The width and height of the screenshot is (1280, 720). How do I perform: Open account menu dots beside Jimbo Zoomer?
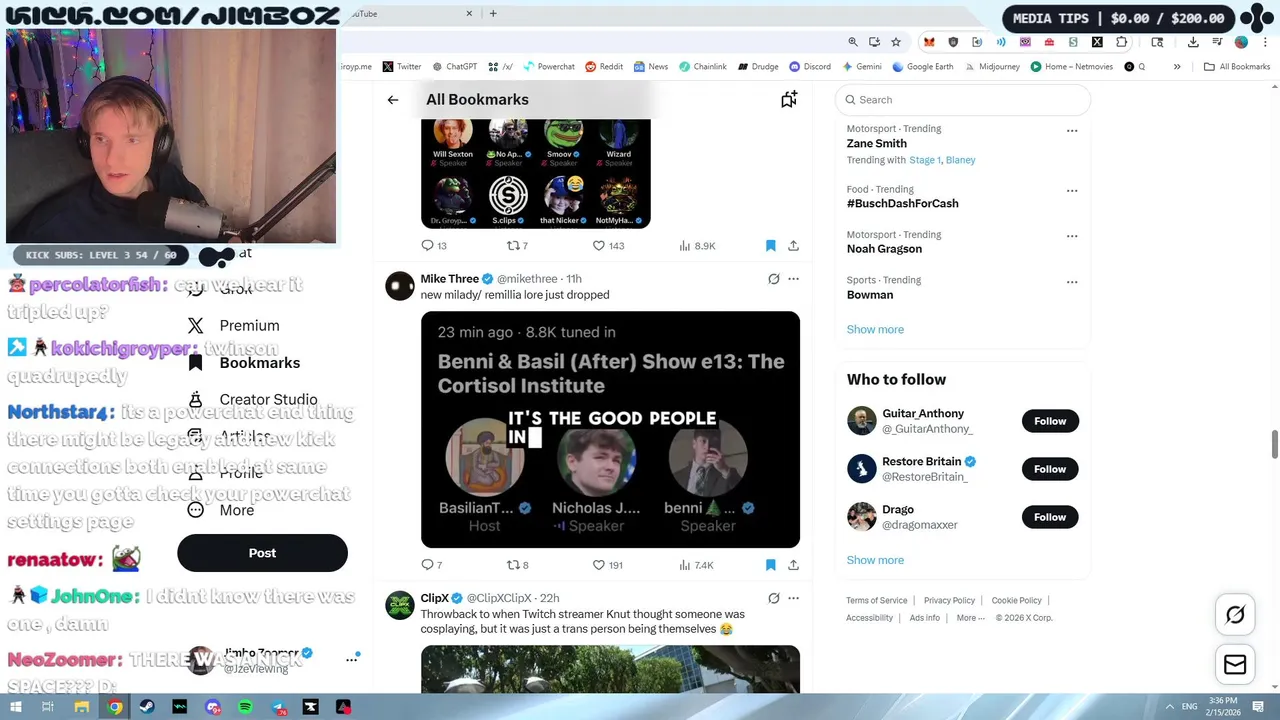(351, 659)
